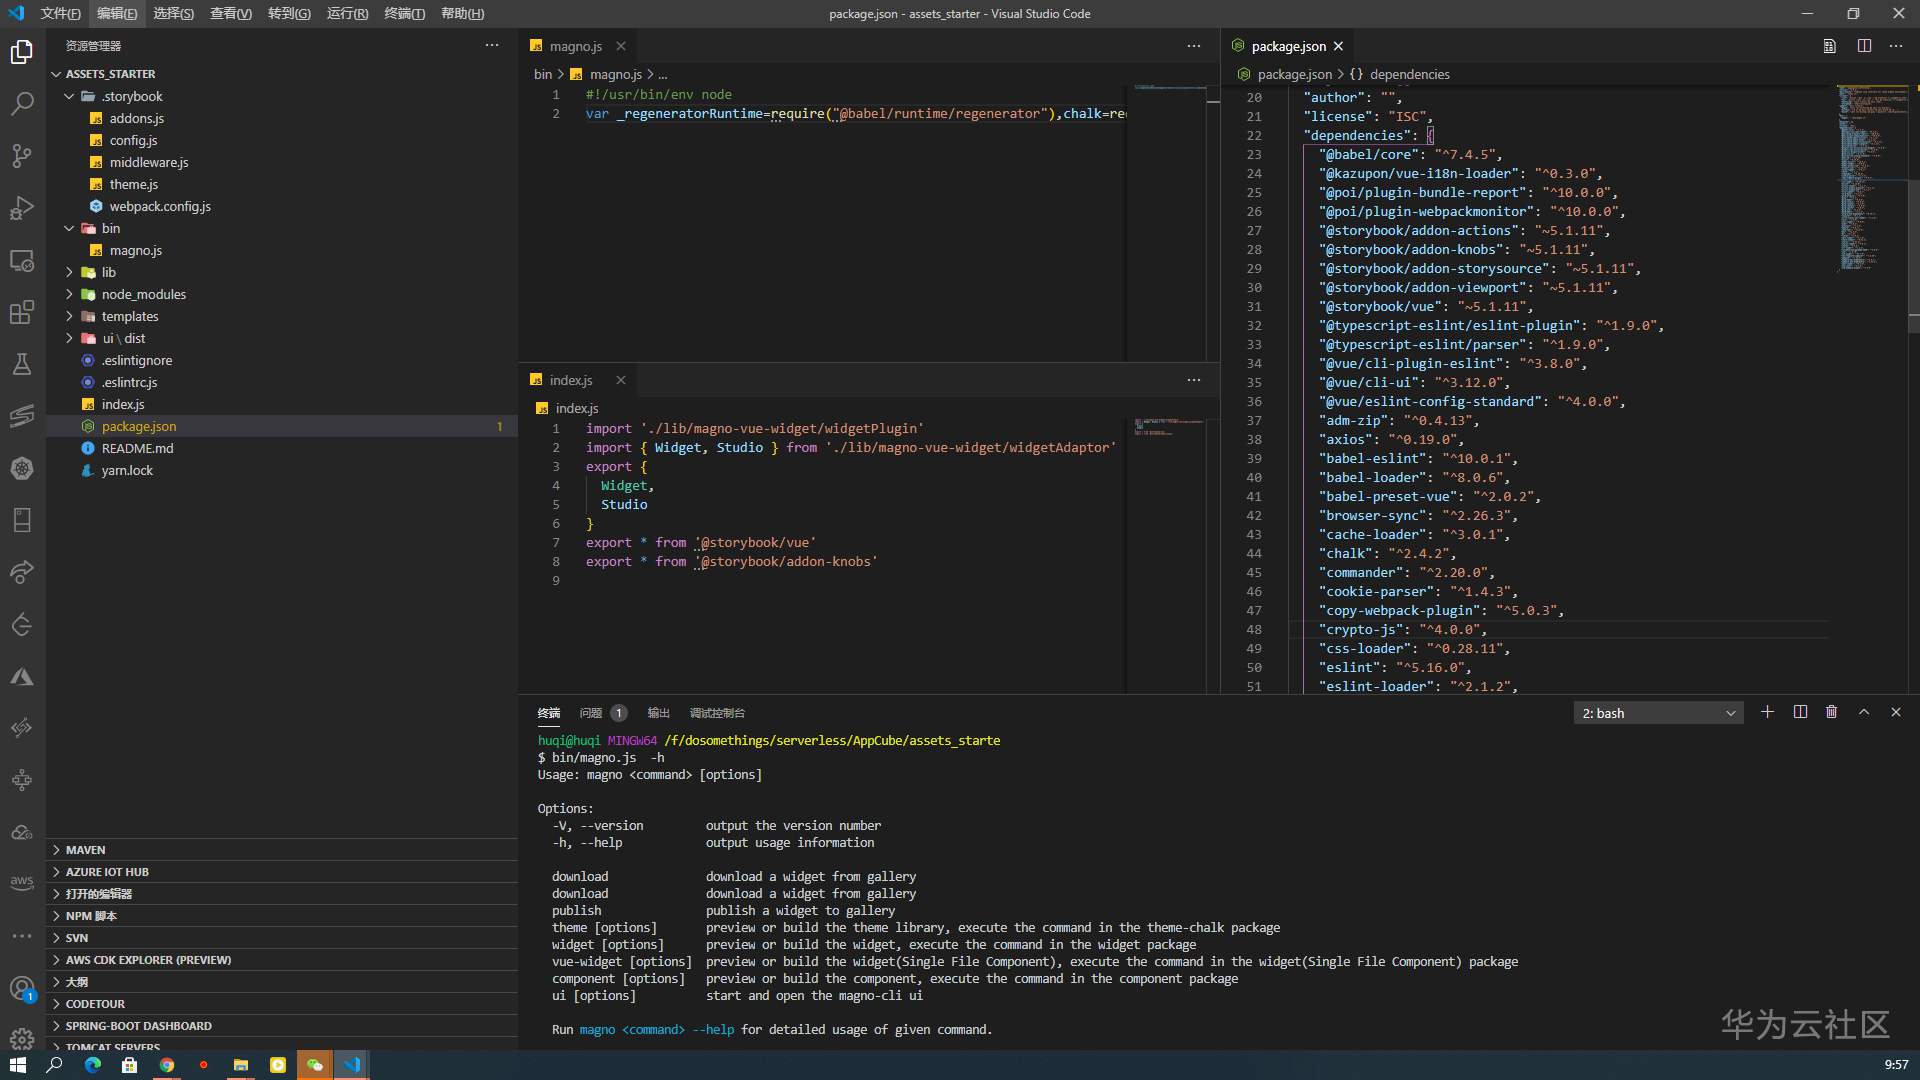This screenshot has height=1080, width=1920.
Task: Expand the MAVEN section
Action: [x=85, y=850]
